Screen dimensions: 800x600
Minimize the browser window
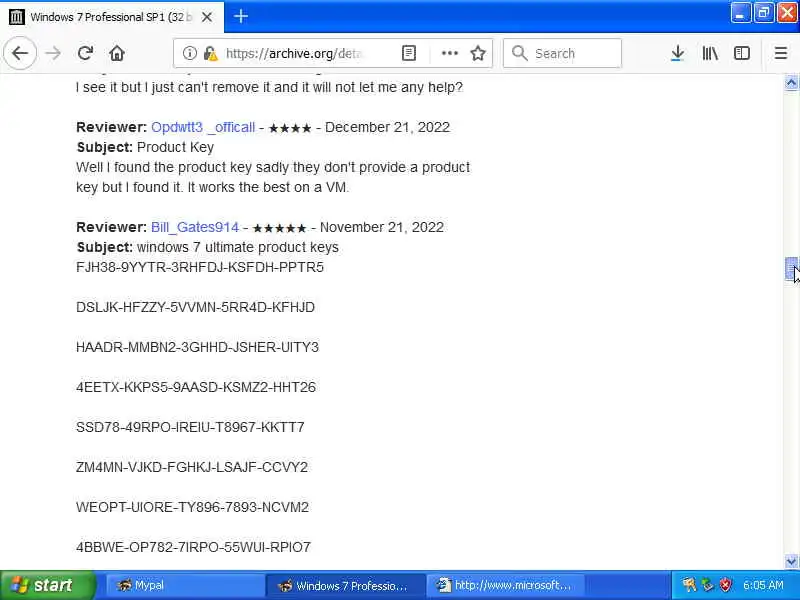coord(740,13)
